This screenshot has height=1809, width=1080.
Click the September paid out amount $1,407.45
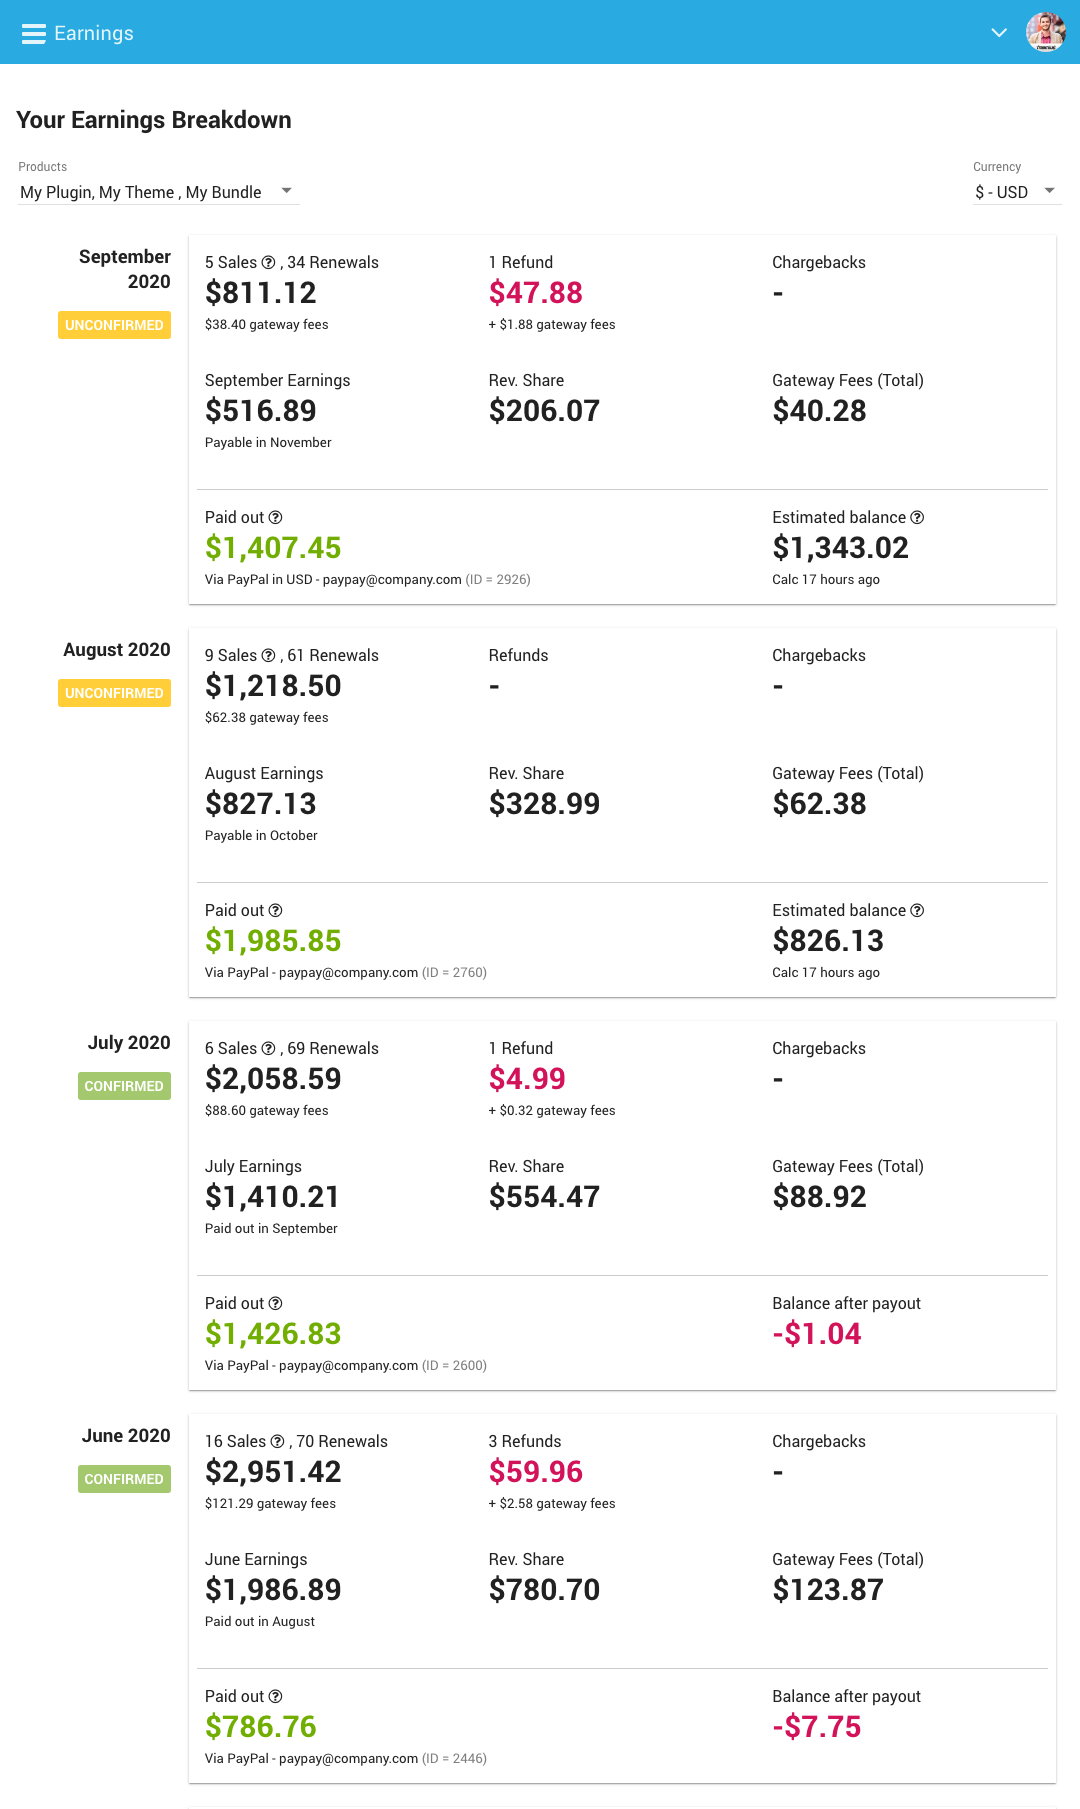[x=273, y=548]
